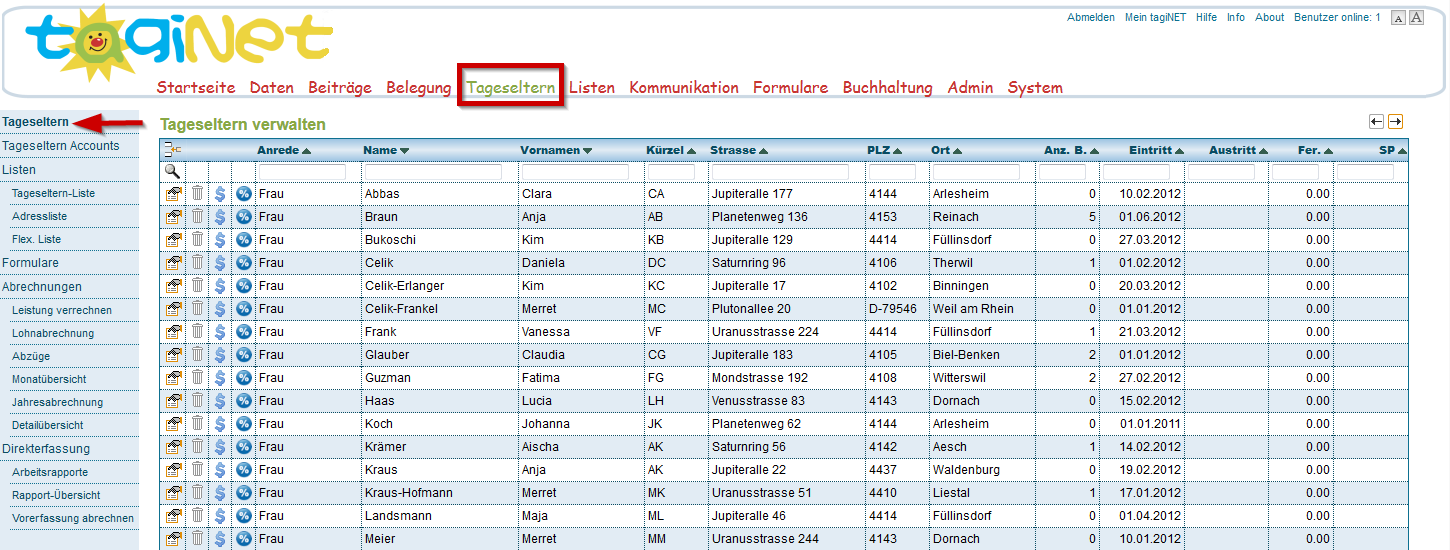
Task: Click the Abmelden link
Action: pos(1090,18)
